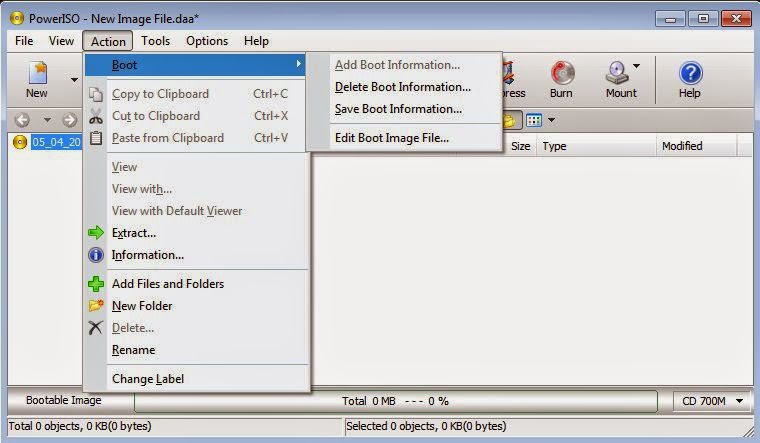
Task: Expand the Mount dropdown arrow
Action: click(x=636, y=66)
